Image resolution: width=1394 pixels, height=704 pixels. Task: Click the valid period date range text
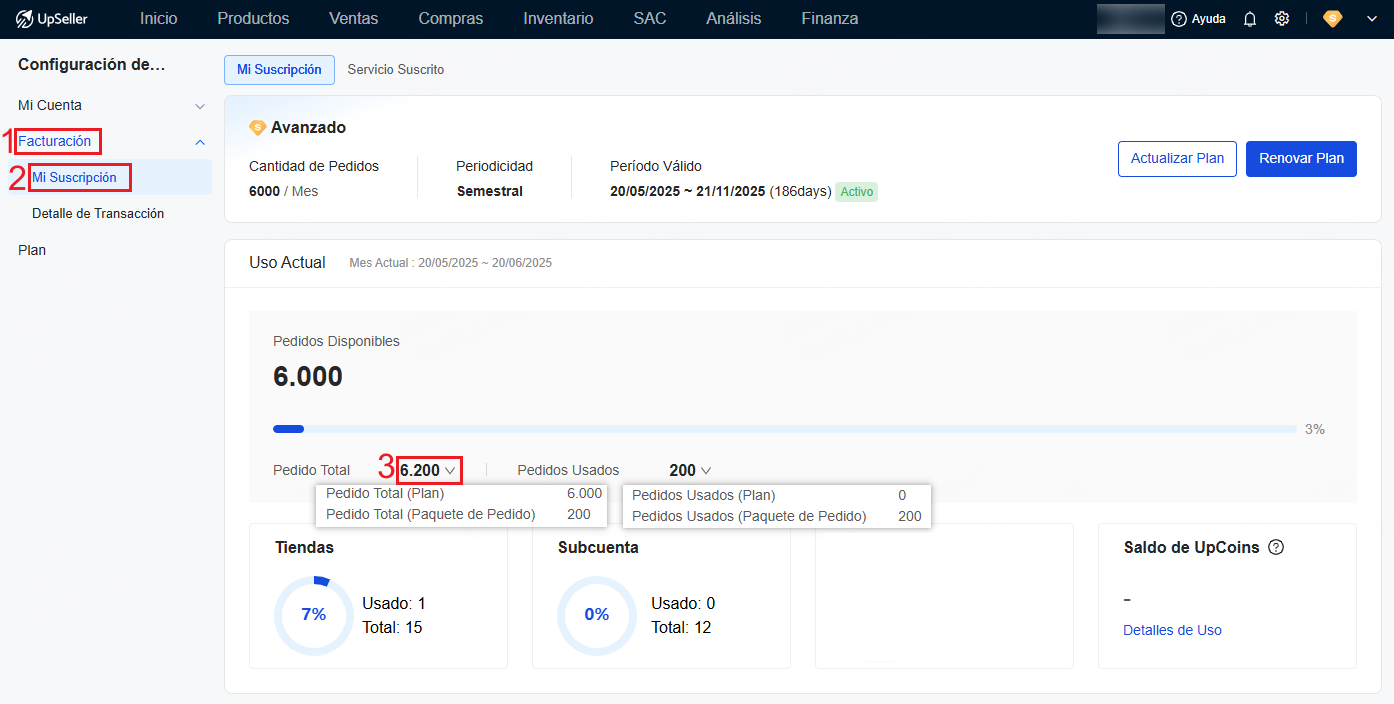click(720, 191)
